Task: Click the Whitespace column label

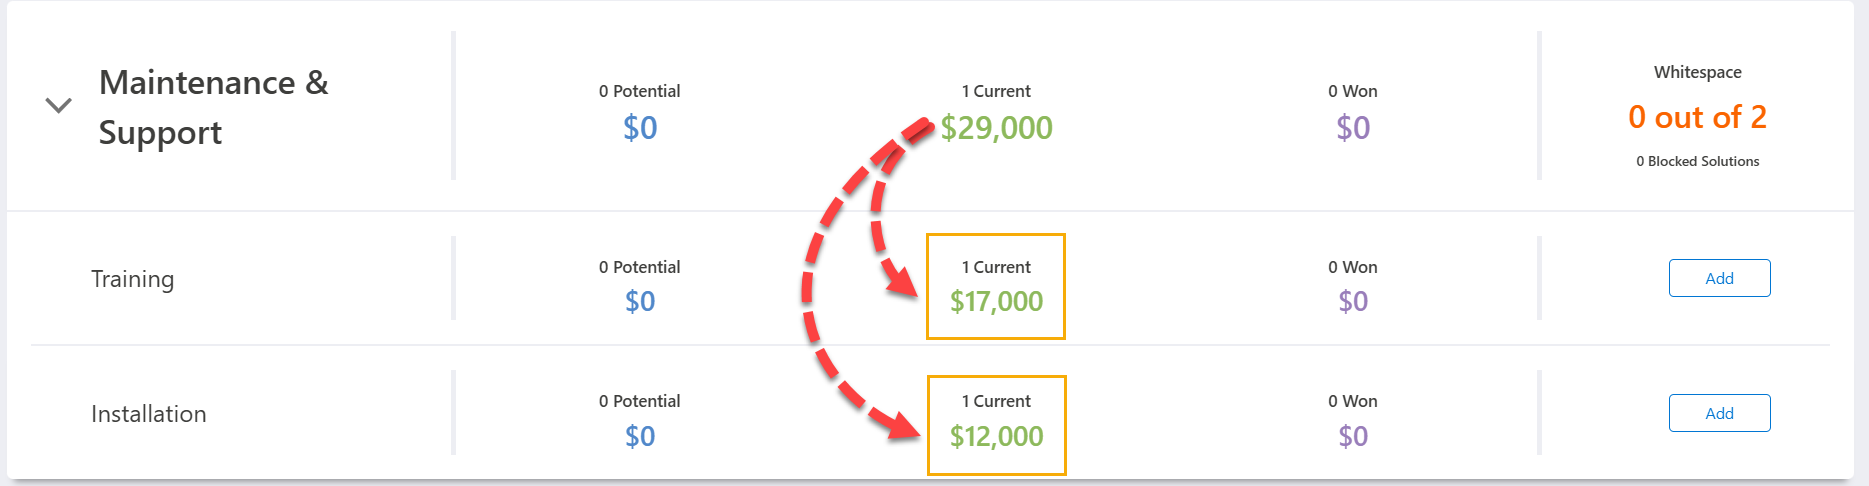Action: pyautogui.click(x=1697, y=72)
